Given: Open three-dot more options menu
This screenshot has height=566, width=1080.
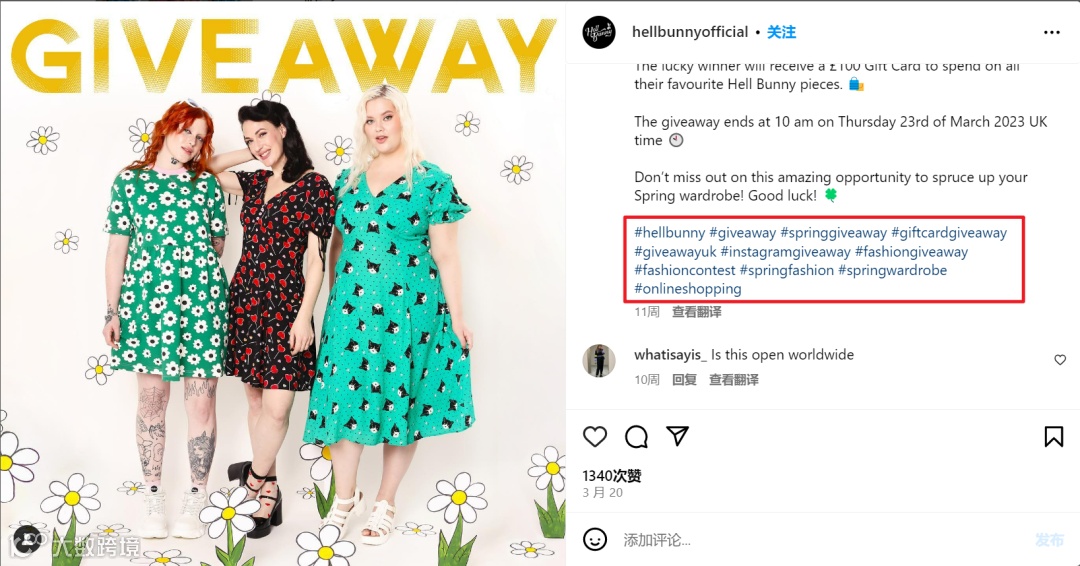Looking at the screenshot, I should pyautogui.click(x=1052, y=32).
